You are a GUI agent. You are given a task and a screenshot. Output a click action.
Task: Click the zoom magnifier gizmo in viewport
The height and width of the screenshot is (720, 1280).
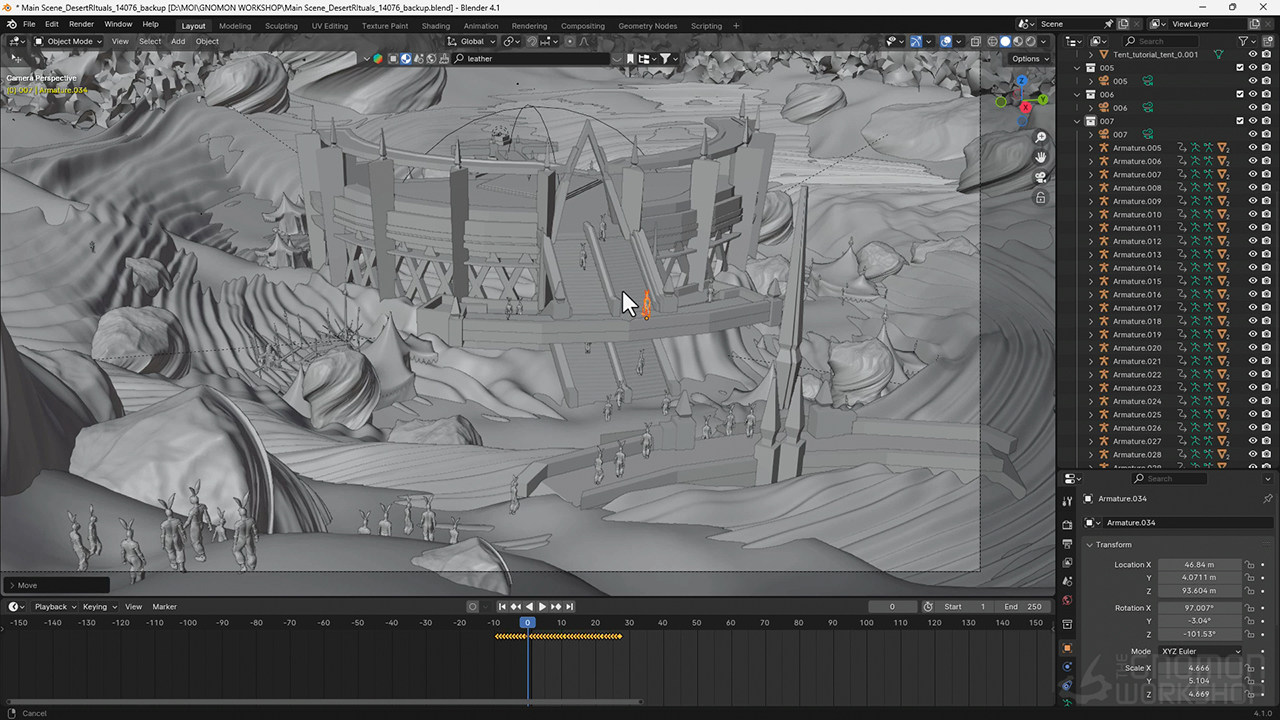1040,137
